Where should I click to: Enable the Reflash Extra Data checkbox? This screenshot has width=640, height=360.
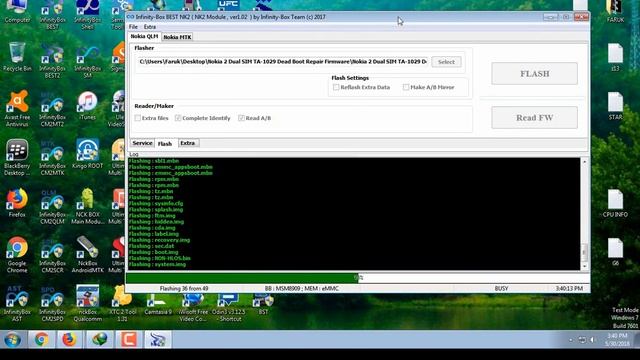(336, 87)
